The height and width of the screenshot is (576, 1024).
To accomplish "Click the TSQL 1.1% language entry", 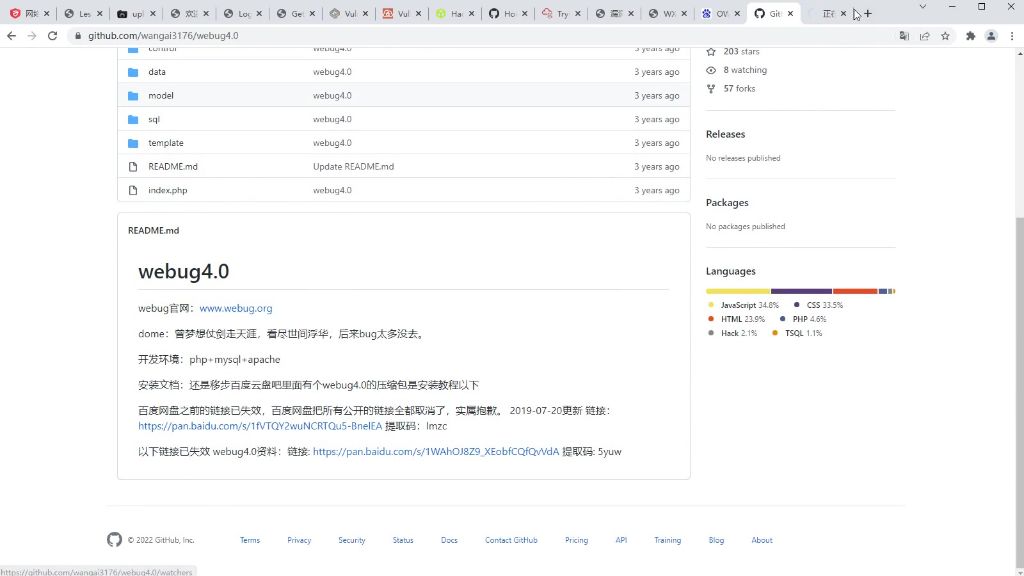I will [x=797, y=333].
